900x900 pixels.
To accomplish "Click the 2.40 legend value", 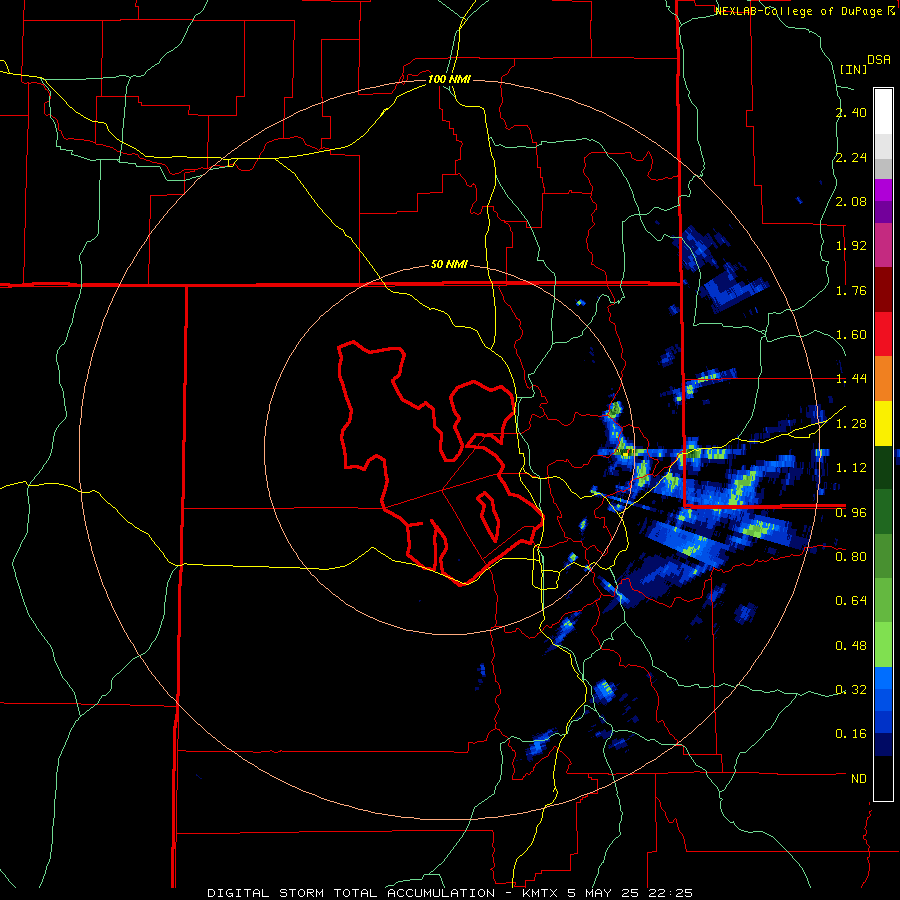I will click(x=851, y=112).
